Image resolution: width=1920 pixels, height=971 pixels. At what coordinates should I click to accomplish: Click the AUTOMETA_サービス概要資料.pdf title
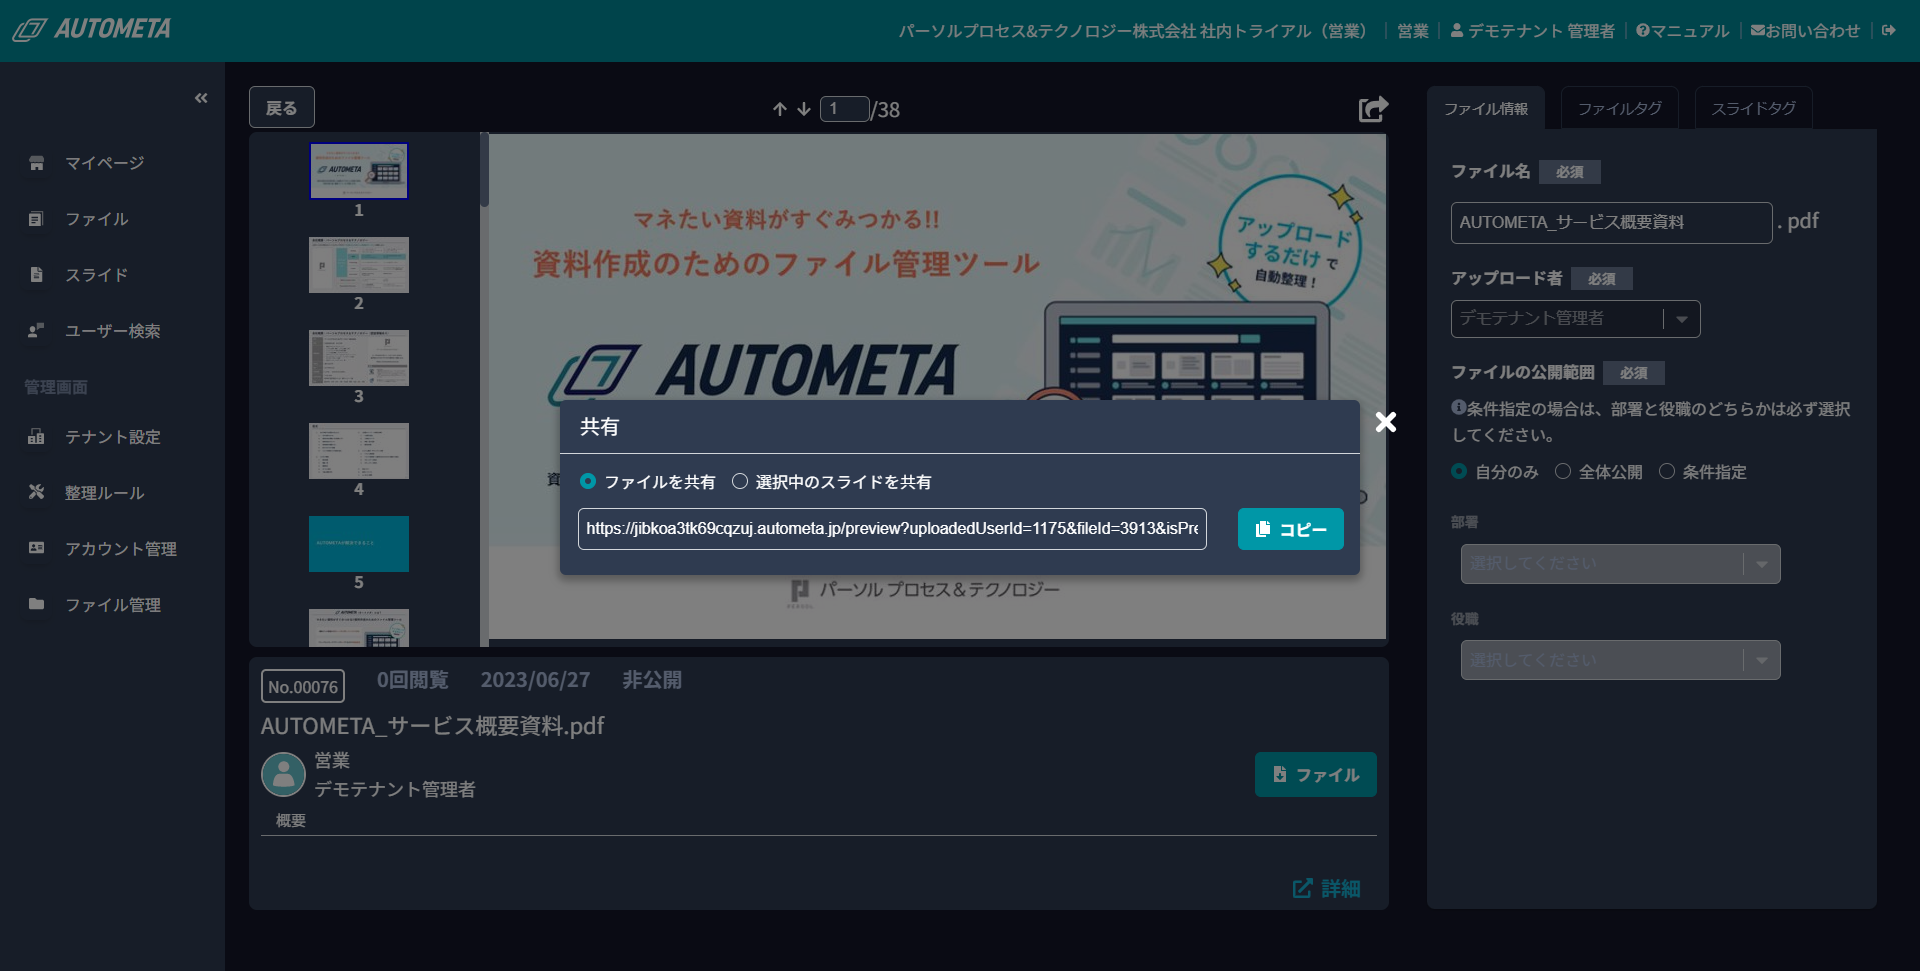[432, 726]
